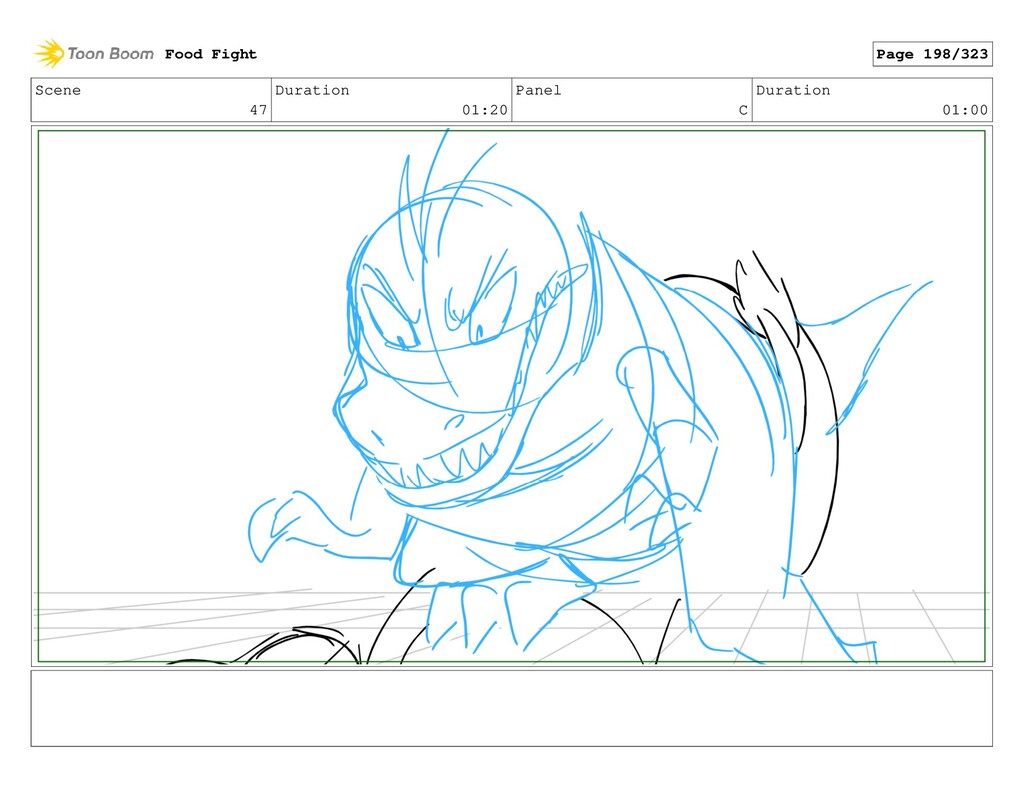Click the panel Duration value 01:00

click(x=965, y=110)
